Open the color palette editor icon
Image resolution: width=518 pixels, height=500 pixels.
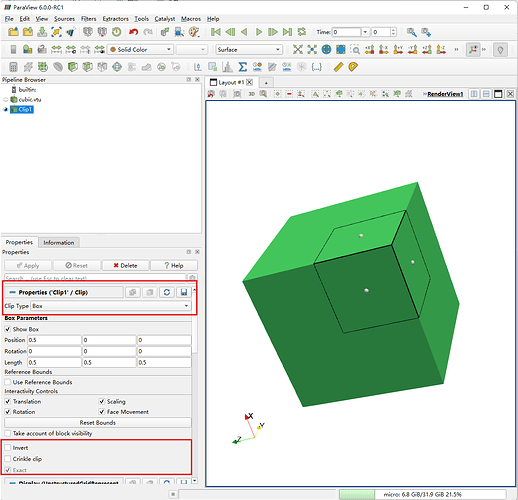click(x=194, y=32)
